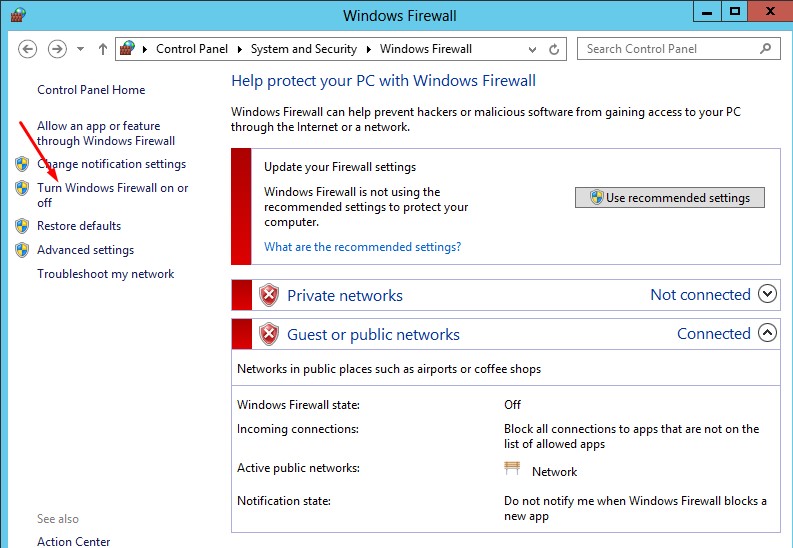Select System and Security in breadcrumb

click(303, 49)
